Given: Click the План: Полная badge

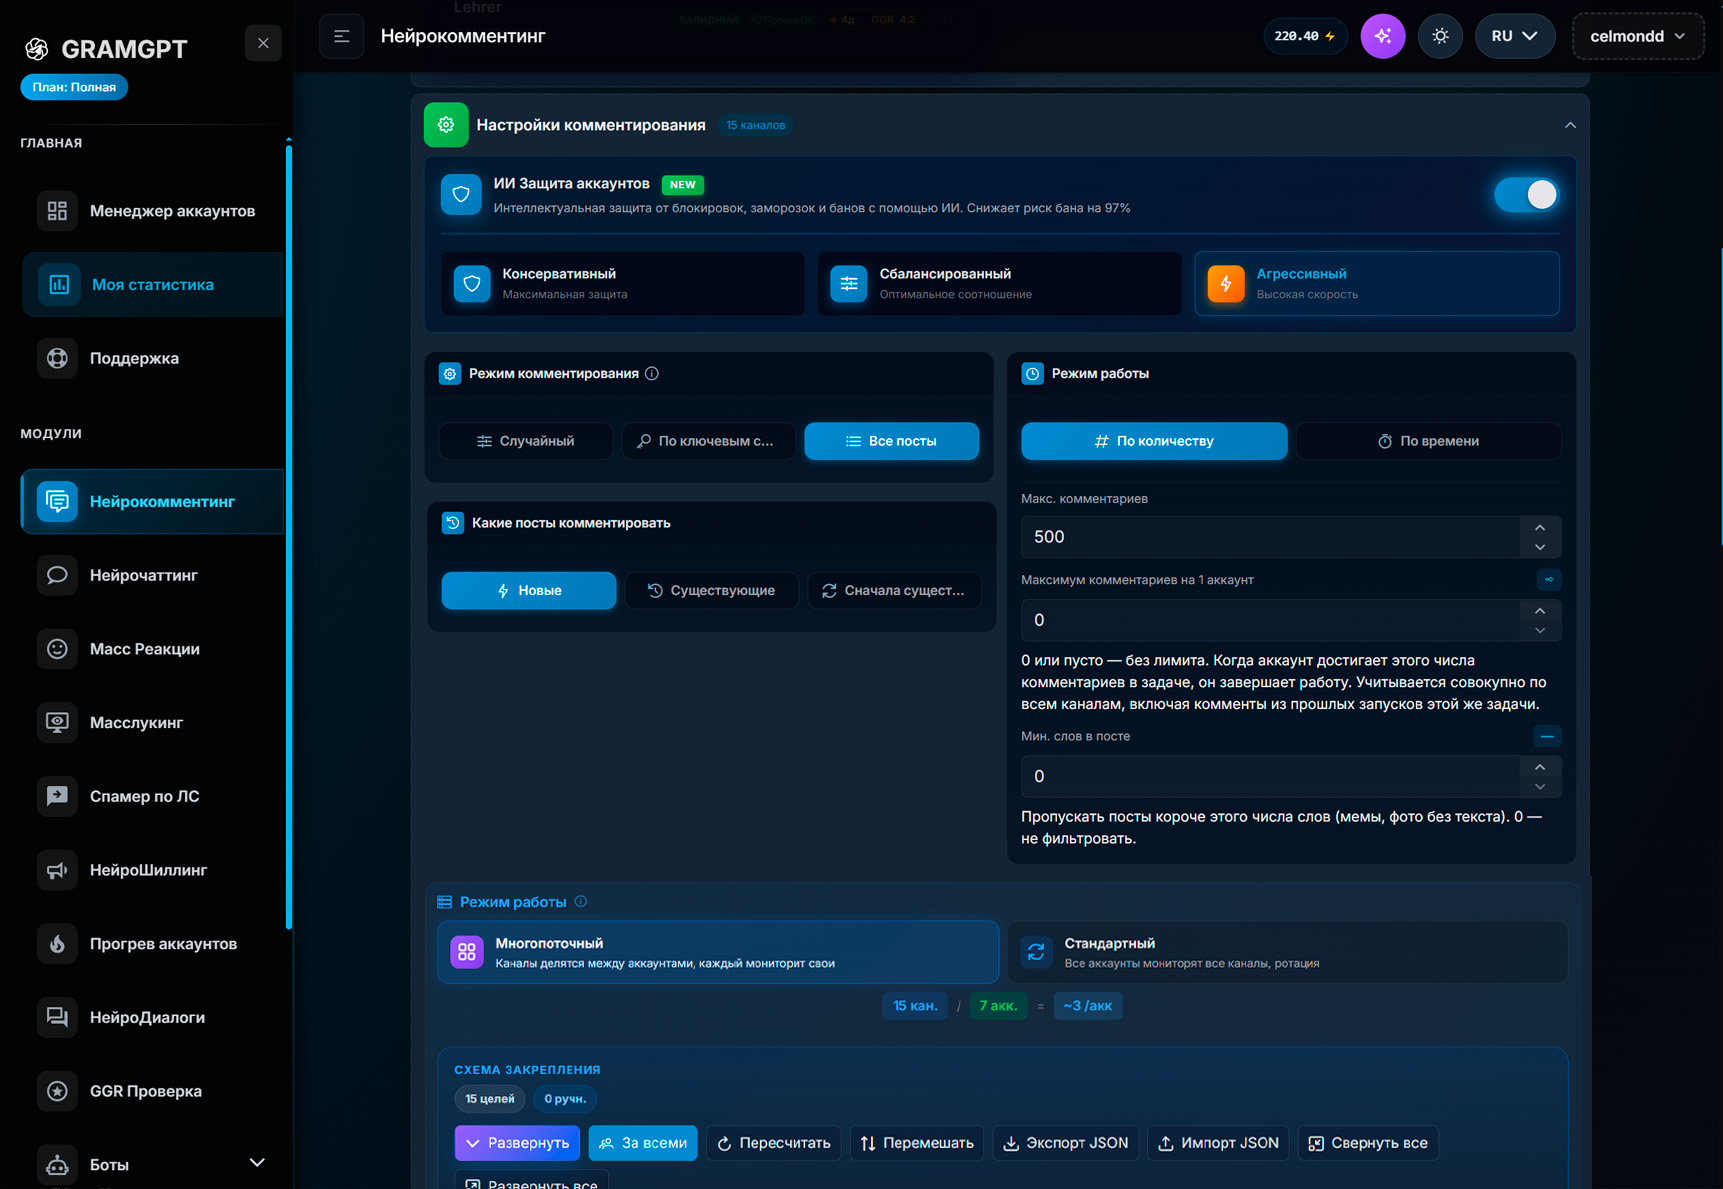Looking at the screenshot, I should click(x=74, y=87).
